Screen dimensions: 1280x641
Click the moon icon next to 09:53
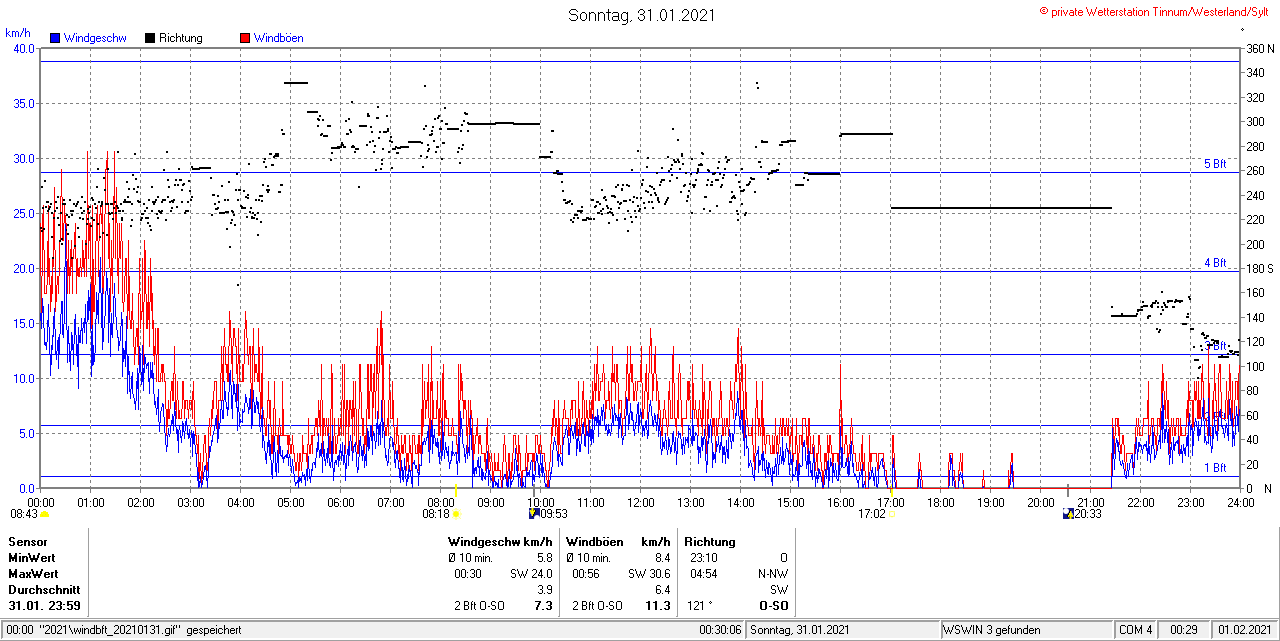[x=533, y=514]
